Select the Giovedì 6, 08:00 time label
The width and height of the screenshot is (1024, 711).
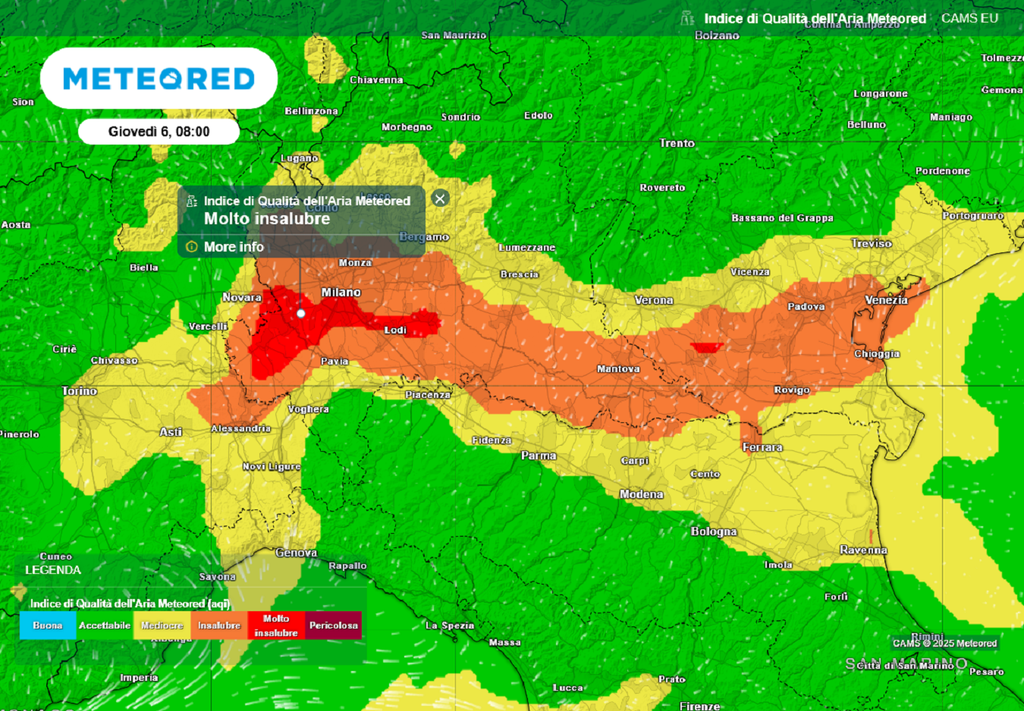(159, 132)
